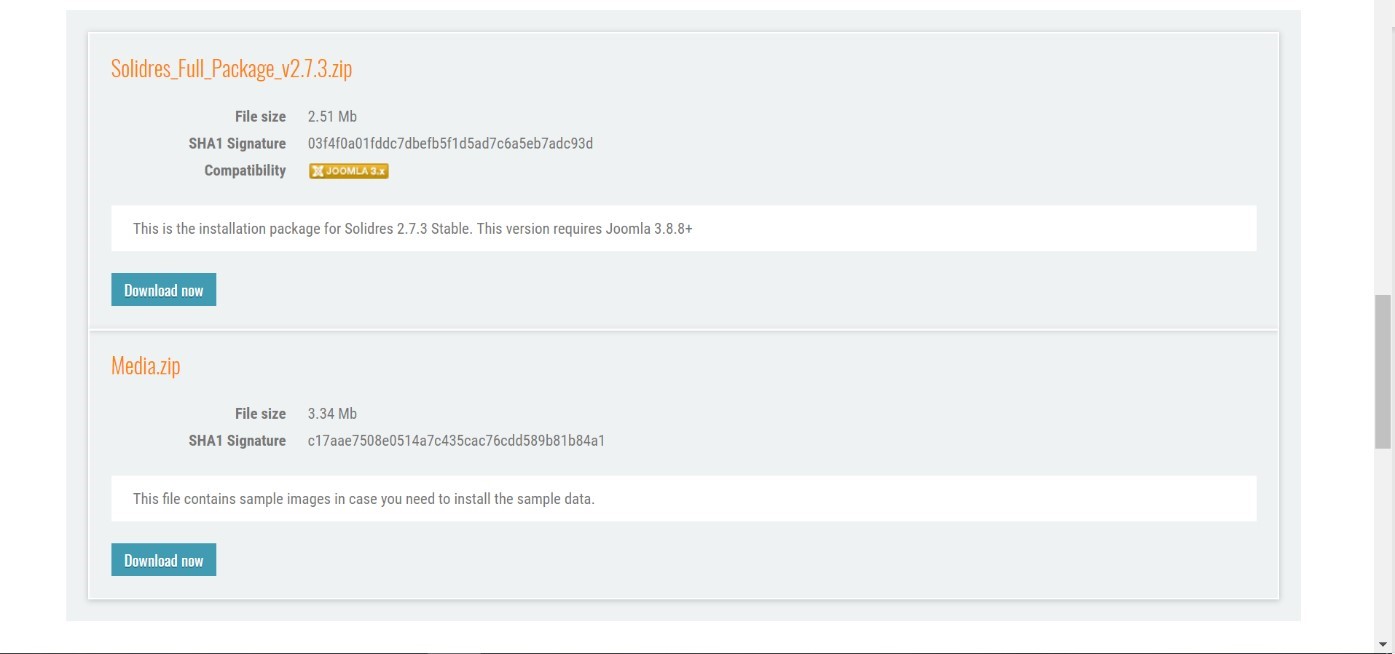Click the sample images description text
Viewport: 1395px width, 654px height.
tap(363, 499)
